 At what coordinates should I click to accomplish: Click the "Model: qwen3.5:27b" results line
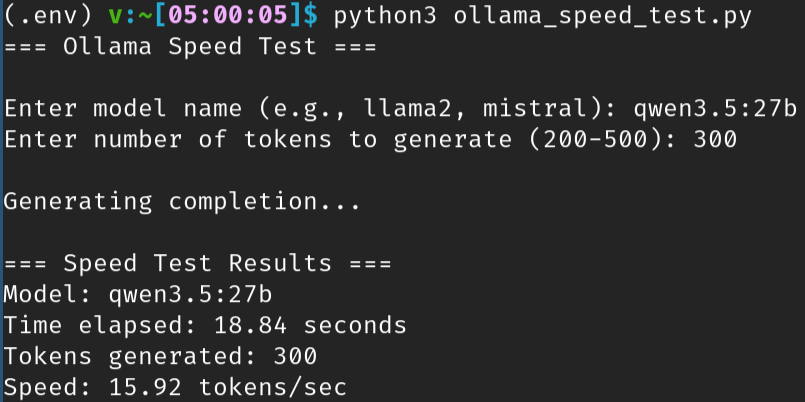tap(139, 294)
